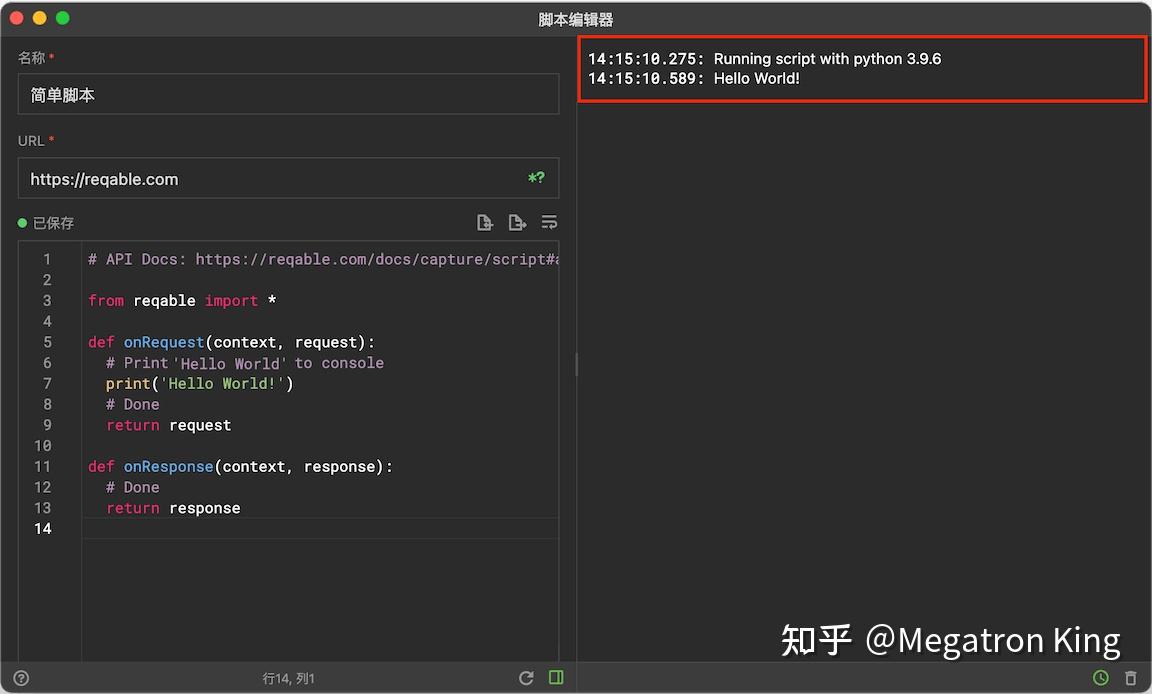The height and width of the screenshot is (694, 1152).
Task: Toggle log timestamps with the clock icon
Action: click(x=1101, y=678)
